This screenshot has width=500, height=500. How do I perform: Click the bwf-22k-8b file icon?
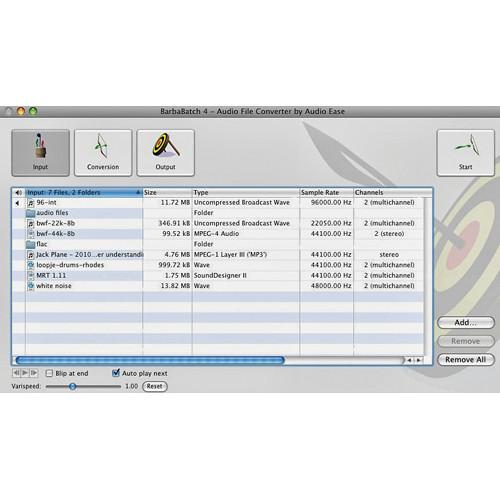tap(31, 223)
